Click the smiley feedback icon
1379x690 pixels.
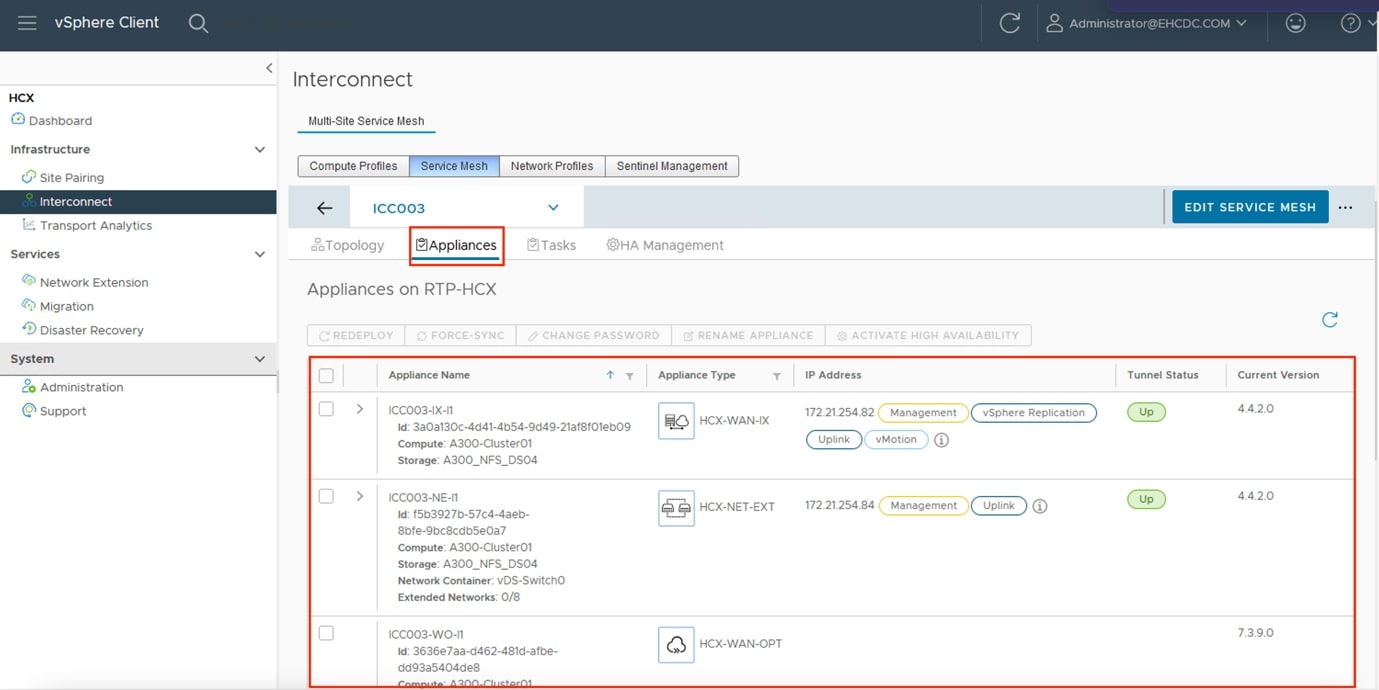(x=1295, y=23)
